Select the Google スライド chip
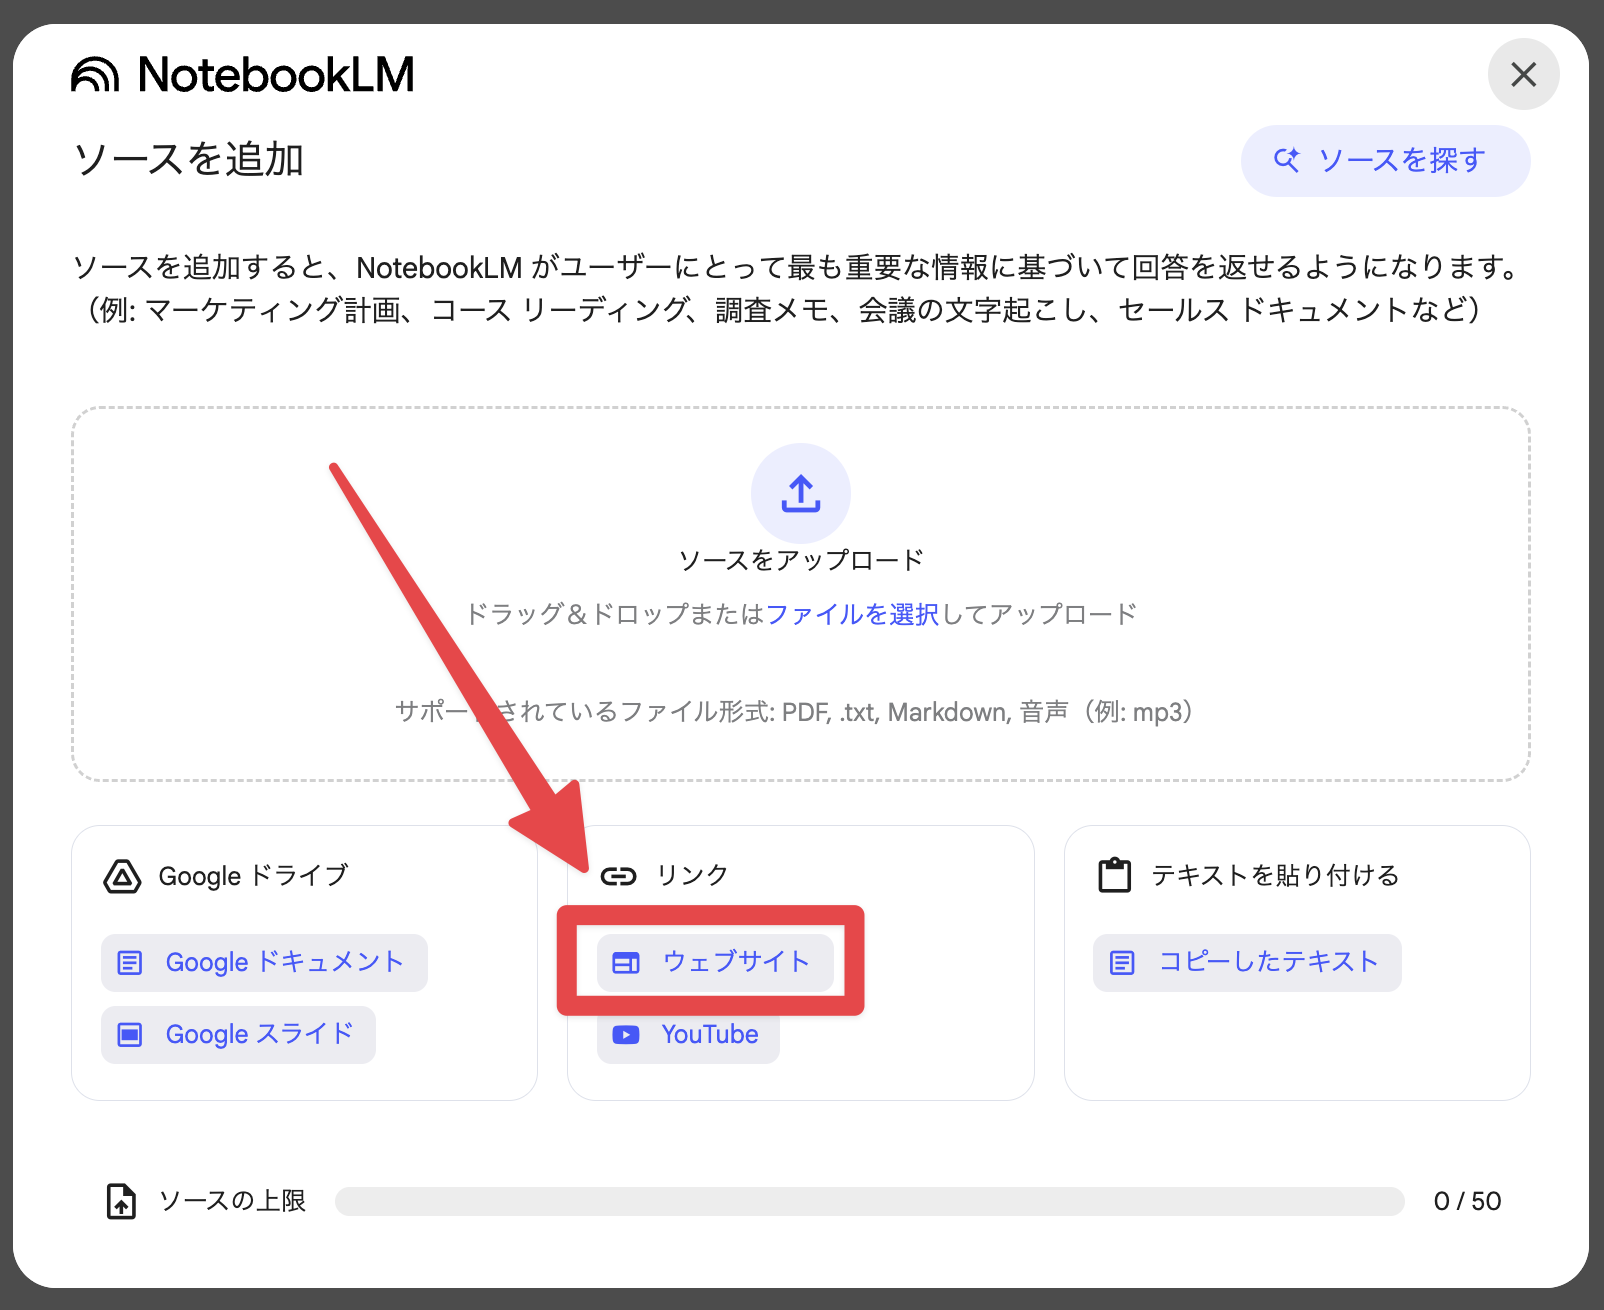 coord(238,1034)
